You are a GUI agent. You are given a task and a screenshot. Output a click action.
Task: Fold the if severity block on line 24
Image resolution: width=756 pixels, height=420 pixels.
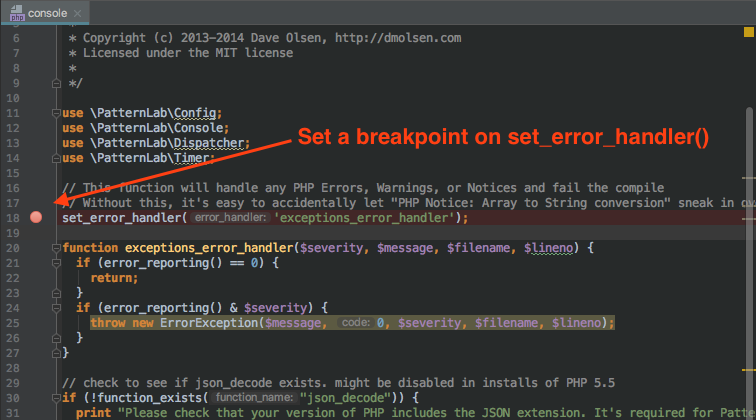pos(54,307)
